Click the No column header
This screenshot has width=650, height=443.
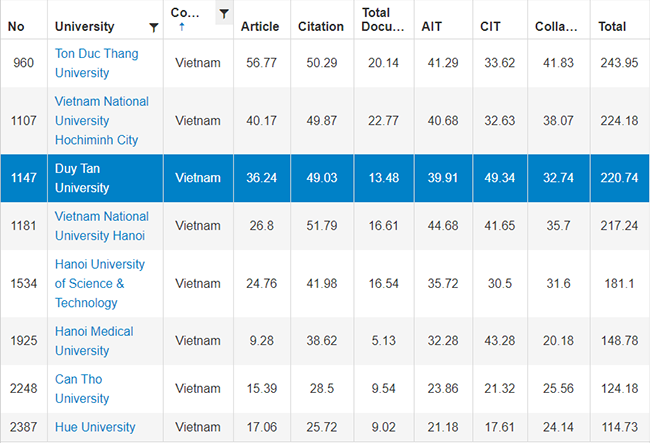[16, 26]
